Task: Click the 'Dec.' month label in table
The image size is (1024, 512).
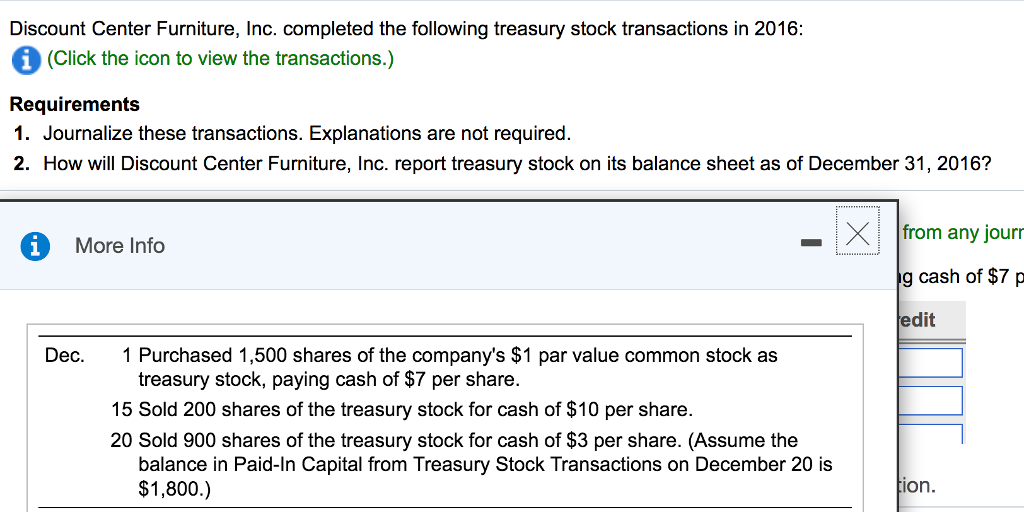Action: (65, 355)
